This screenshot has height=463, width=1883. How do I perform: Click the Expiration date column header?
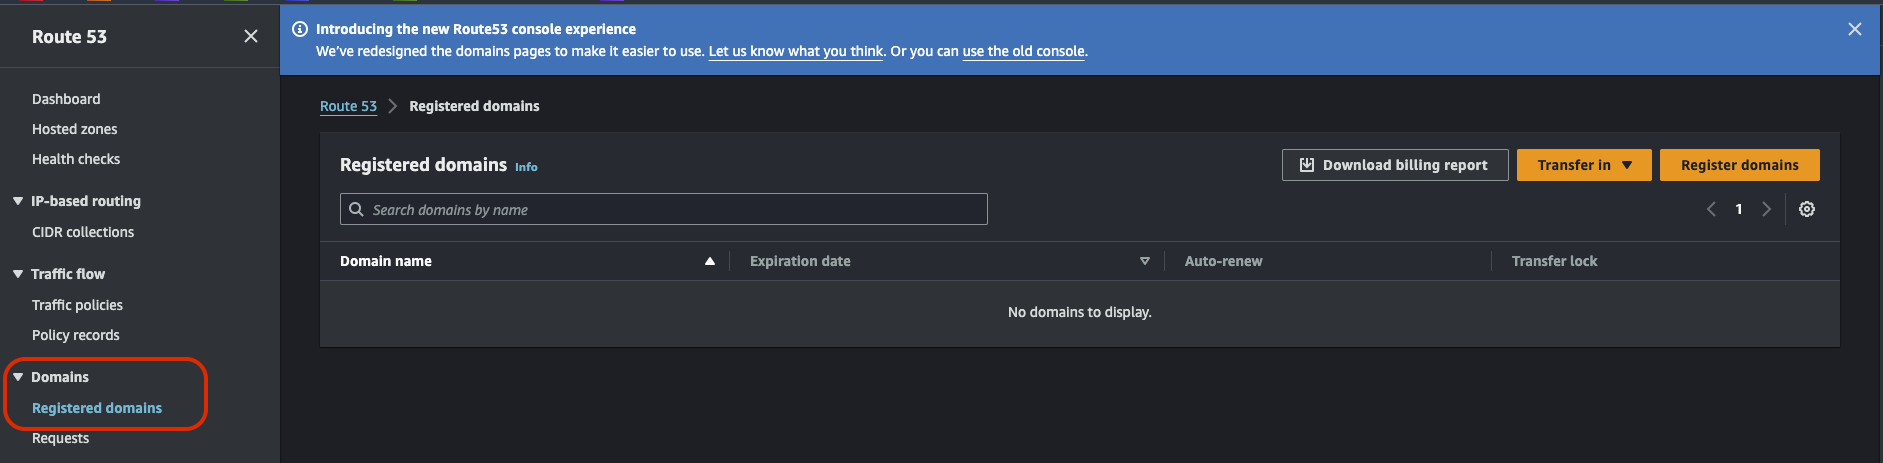point(800,261)
